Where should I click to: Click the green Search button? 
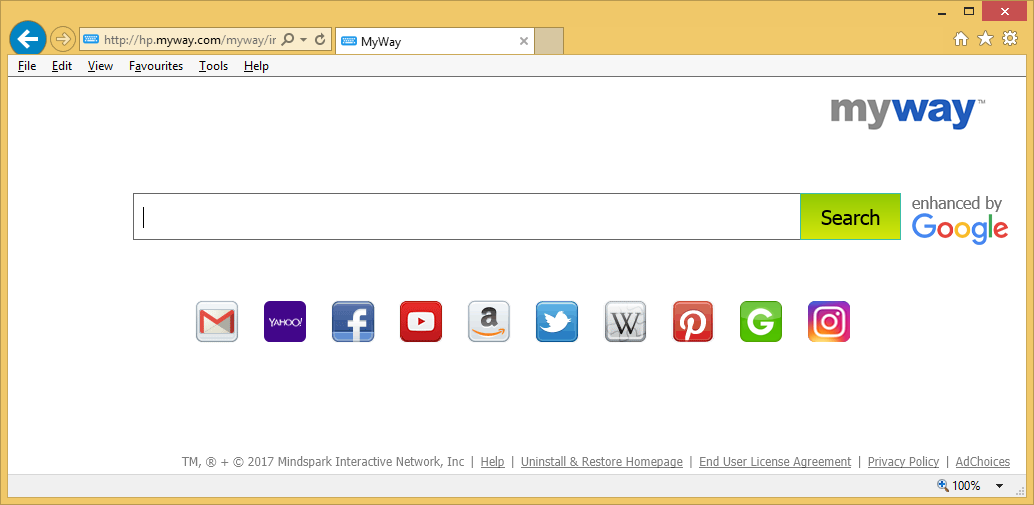(851, 217)
